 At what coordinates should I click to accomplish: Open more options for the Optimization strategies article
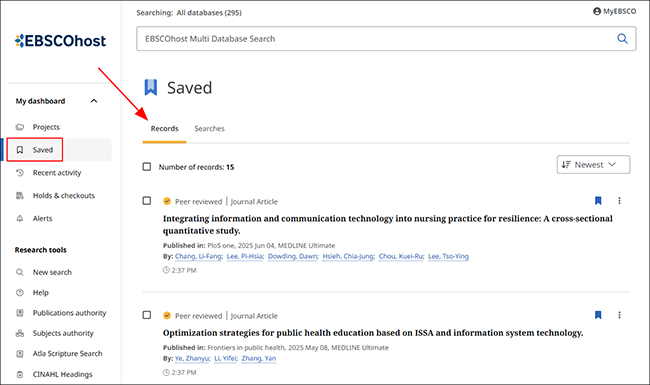click(x=619, y=315)
